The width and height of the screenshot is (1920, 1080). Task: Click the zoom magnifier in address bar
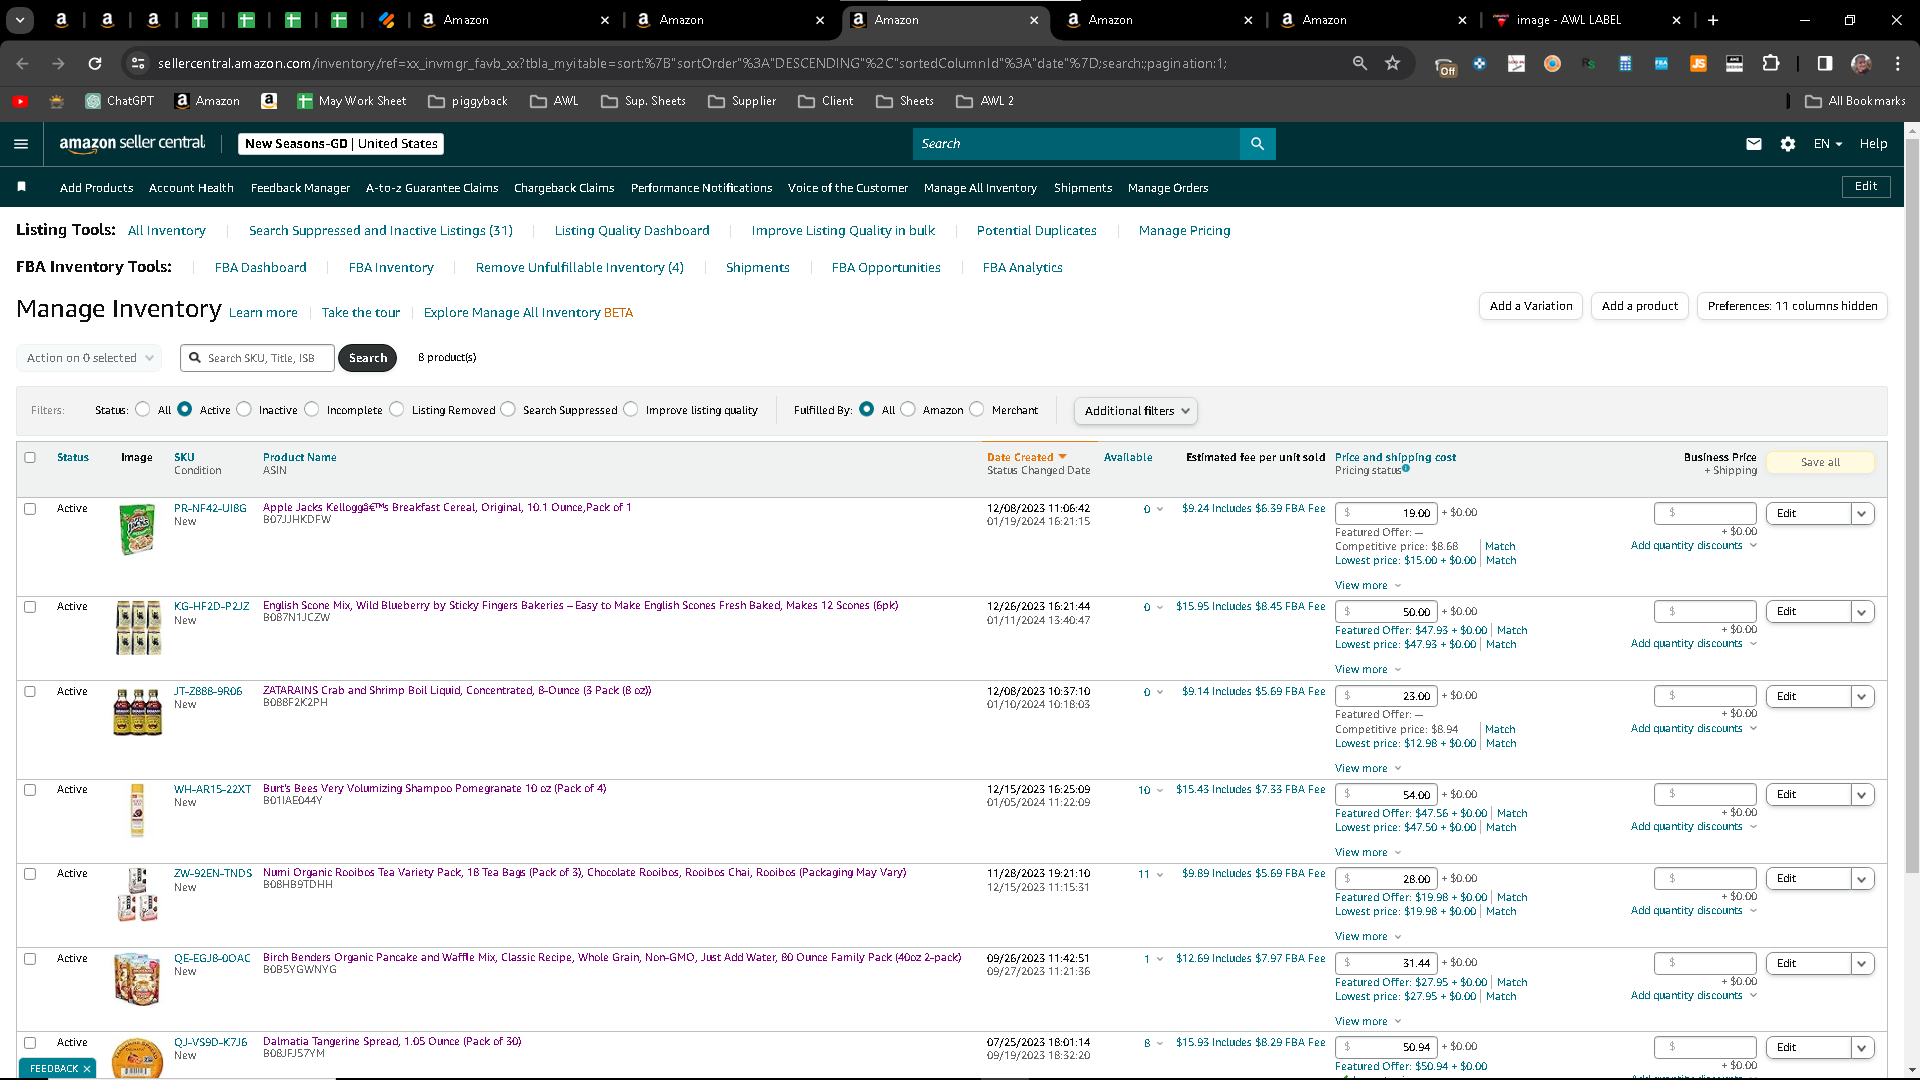pyautogui.click(x=1359, y=63)
